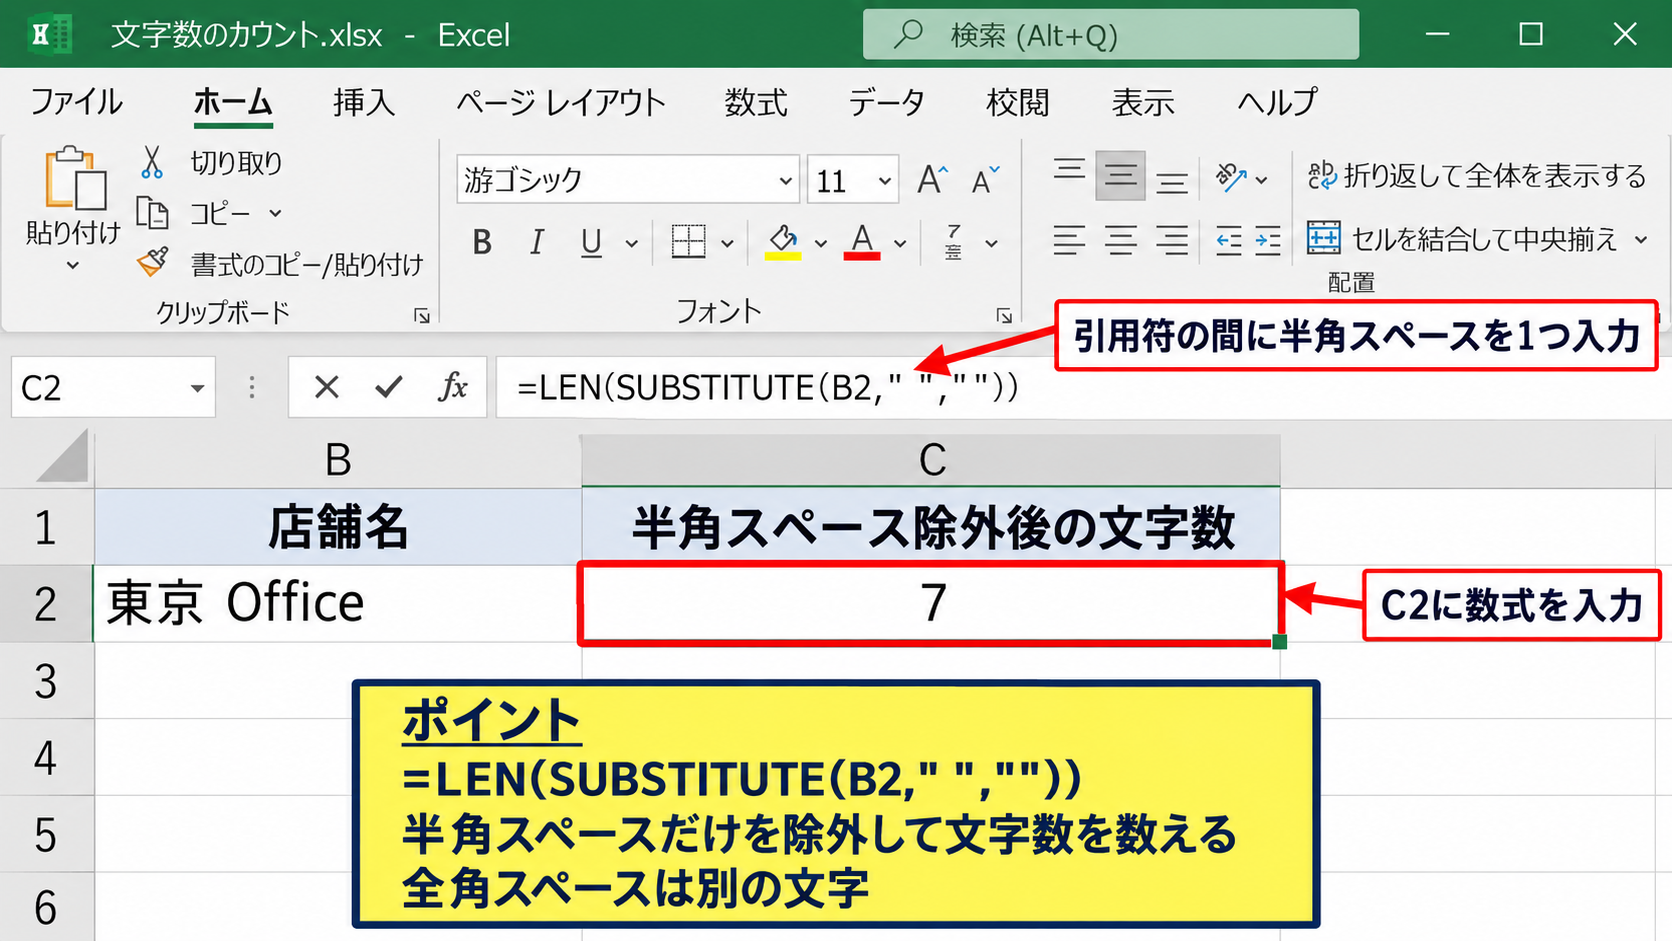Toggle Italic formatting

tap(537, 242)
